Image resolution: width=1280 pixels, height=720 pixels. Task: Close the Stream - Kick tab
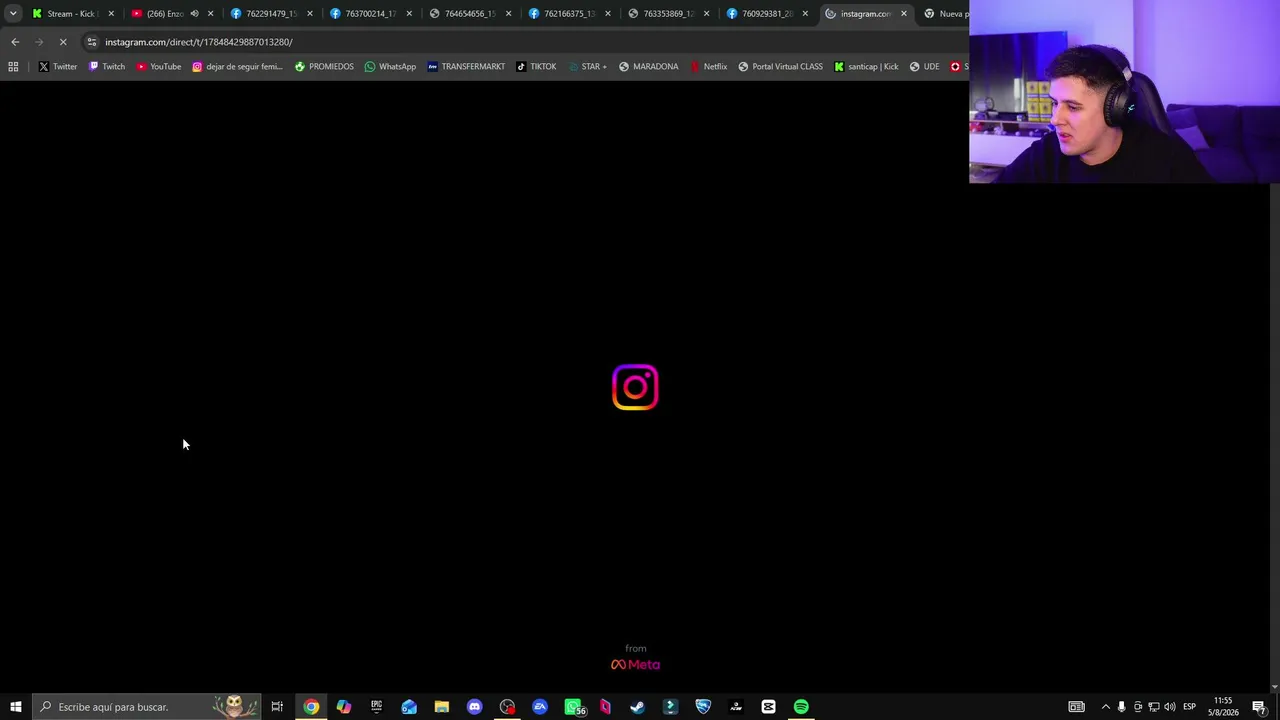tap(111, 14)
